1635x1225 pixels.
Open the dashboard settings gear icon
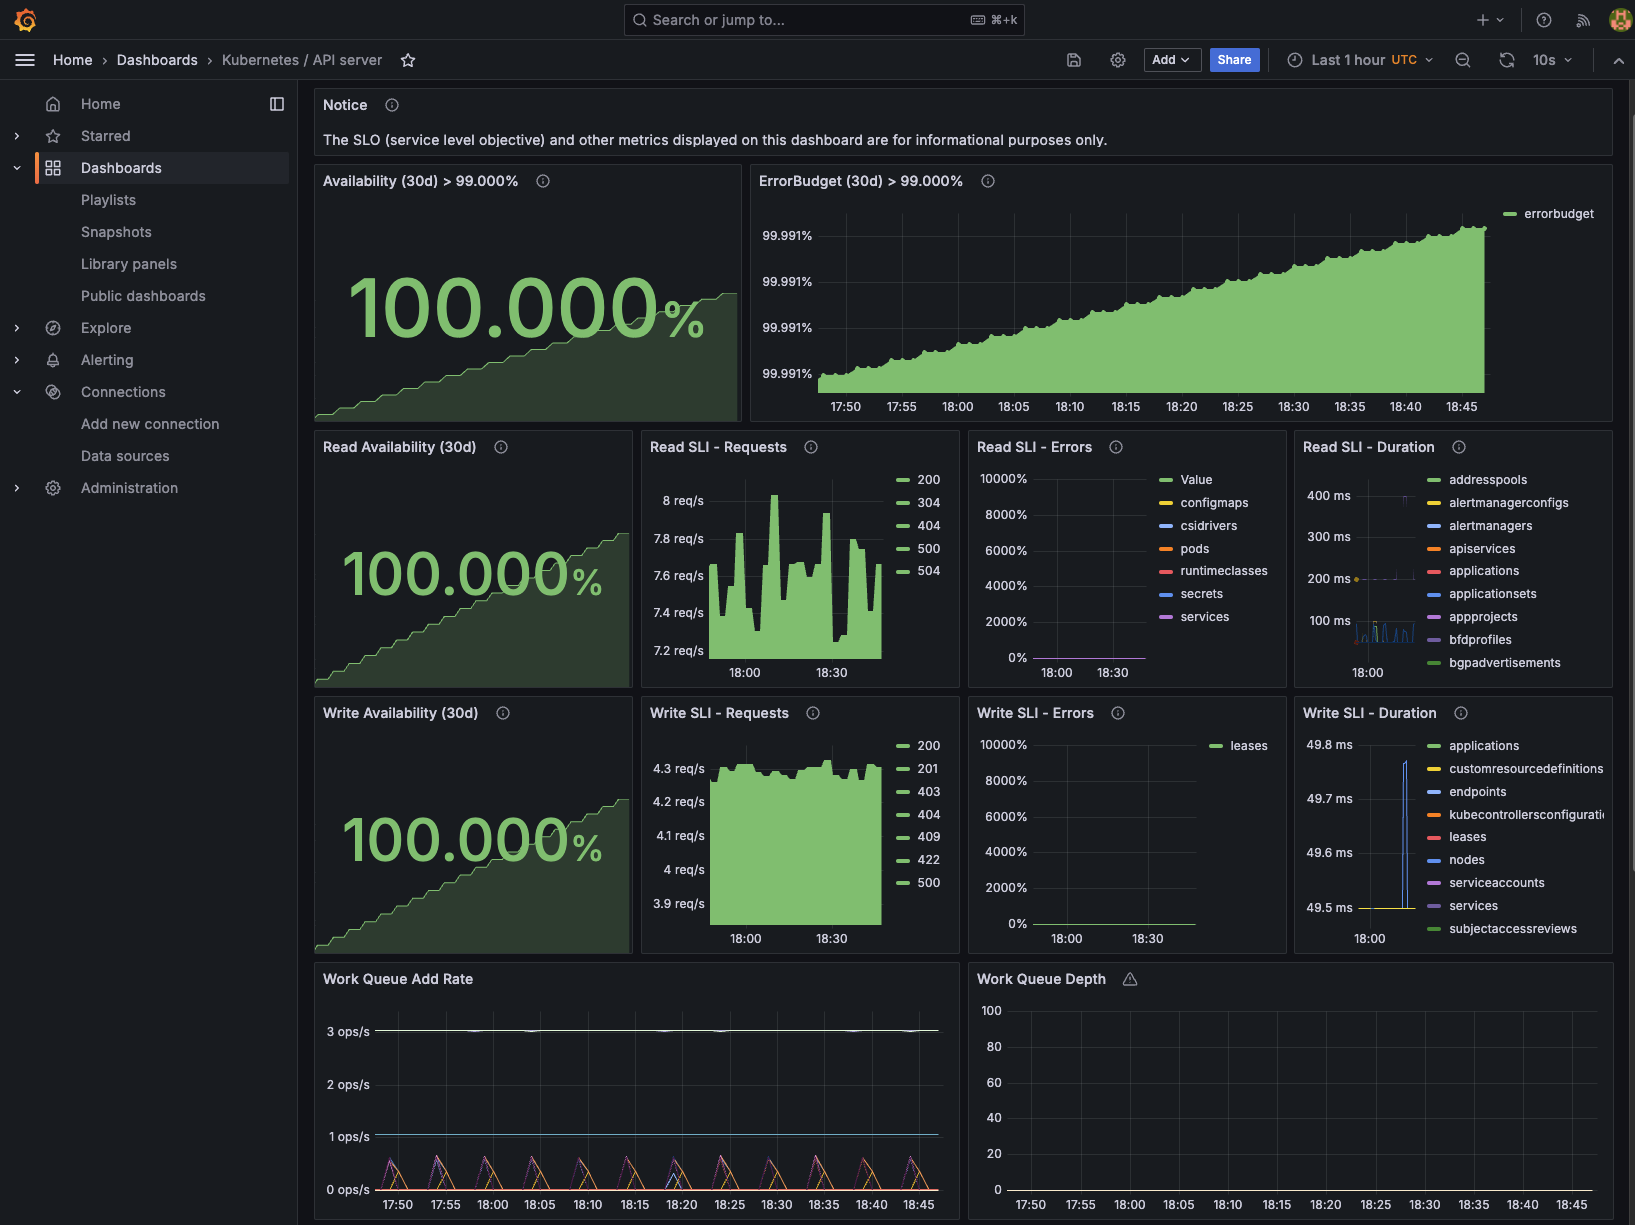[1117, 60]
